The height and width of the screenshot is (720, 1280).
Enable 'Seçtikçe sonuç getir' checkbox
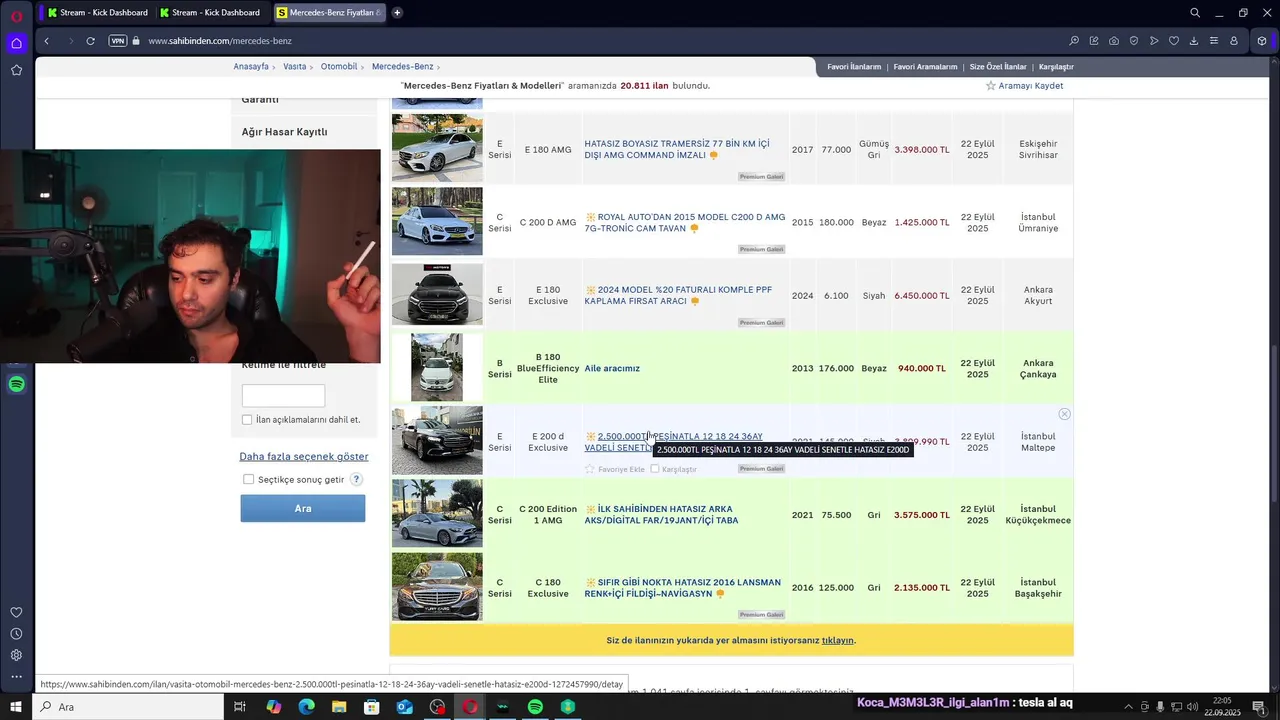248,479
